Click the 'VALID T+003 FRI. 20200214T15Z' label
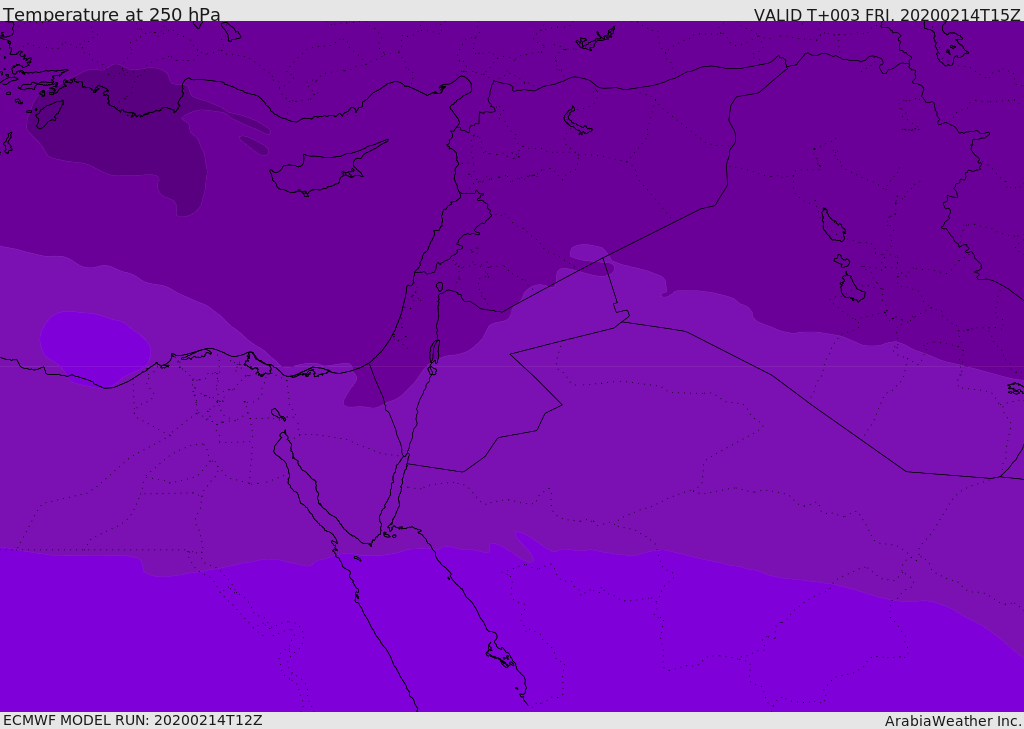This screenshot has height=729, width=1024. click(887, 15)
